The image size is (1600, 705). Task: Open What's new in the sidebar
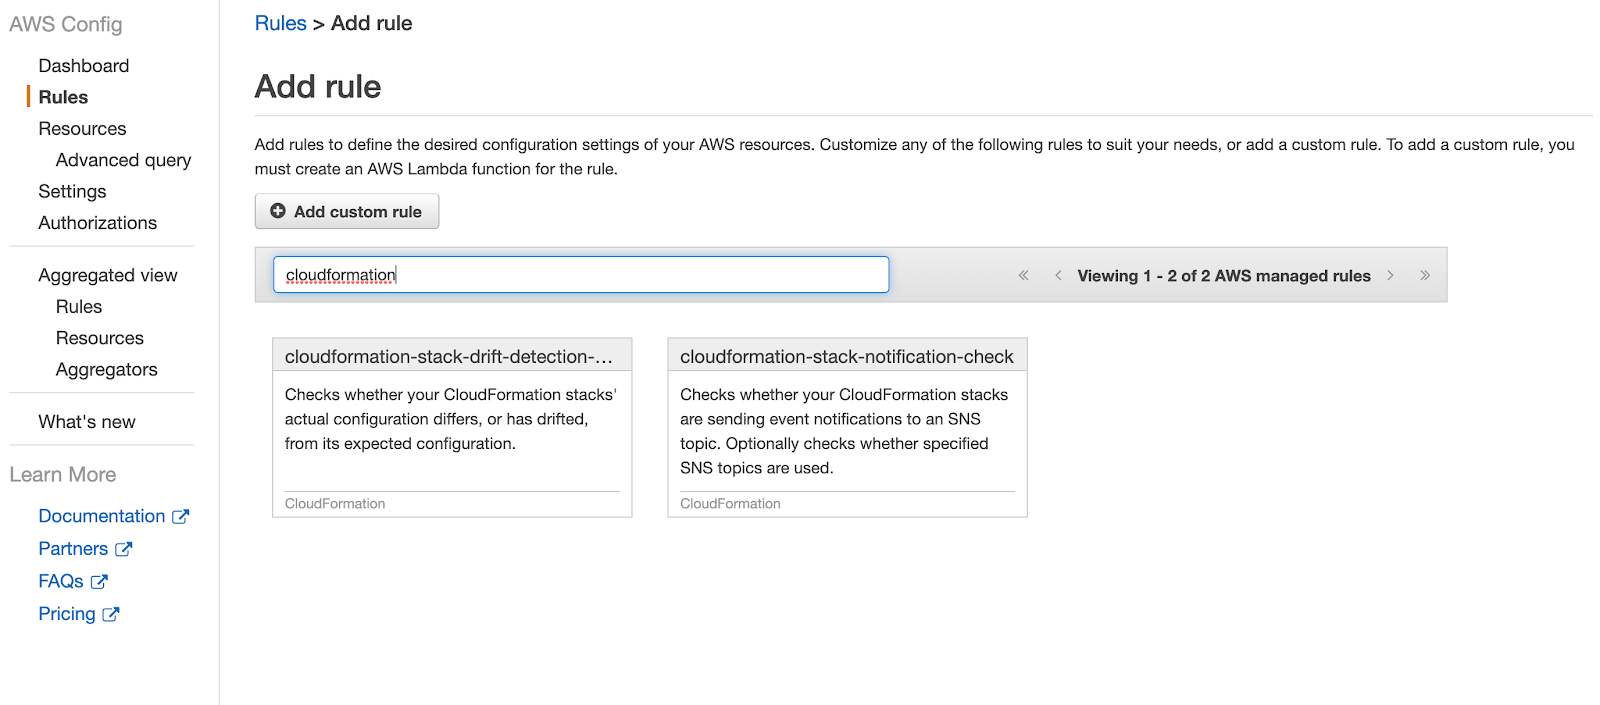[x=87, y=422]
